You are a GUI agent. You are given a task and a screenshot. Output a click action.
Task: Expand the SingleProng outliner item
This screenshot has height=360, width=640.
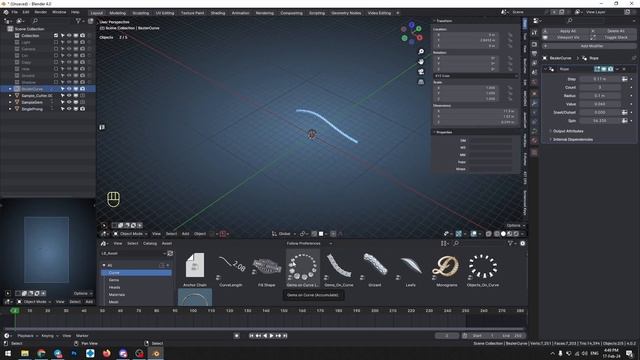click(x=10, y=109)
